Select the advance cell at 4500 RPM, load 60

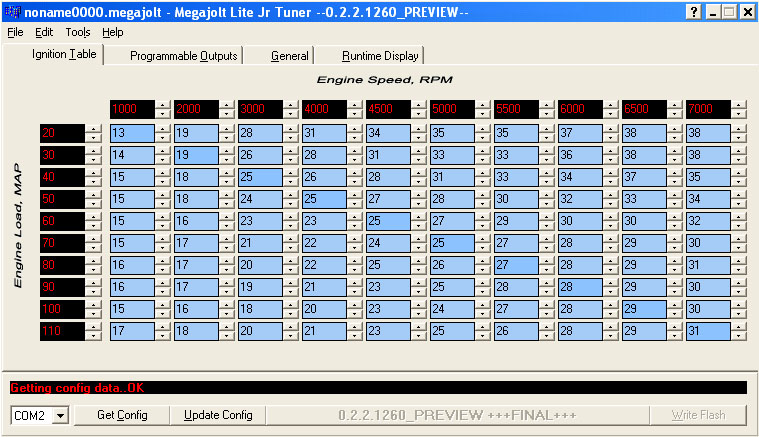389,221
